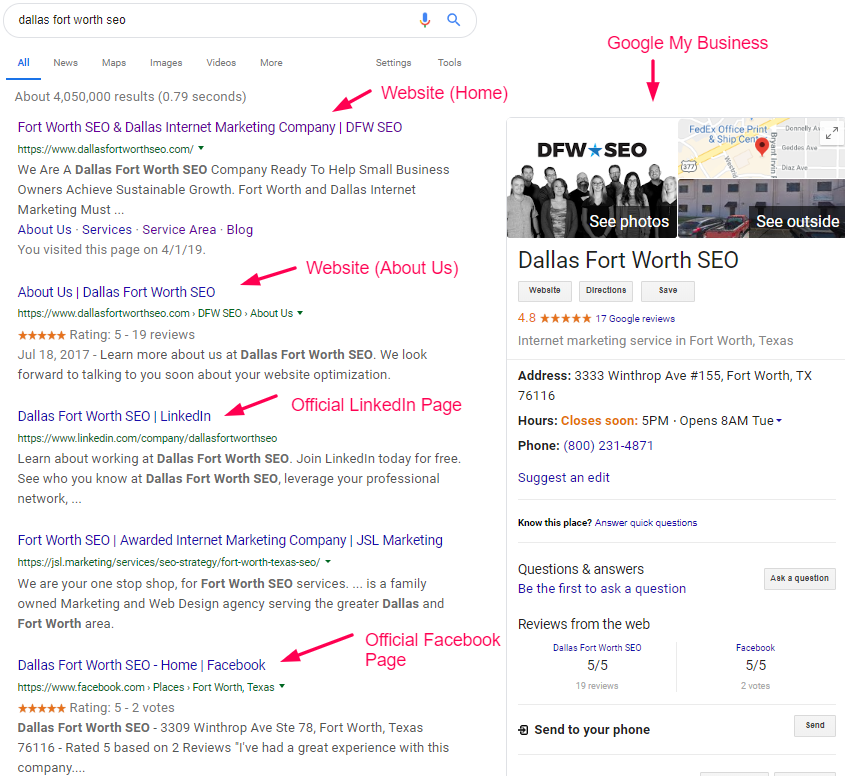
Task: Expand dropdown arrow after 'Places › Fort Worth, Texas'
Action: (282, 687)
